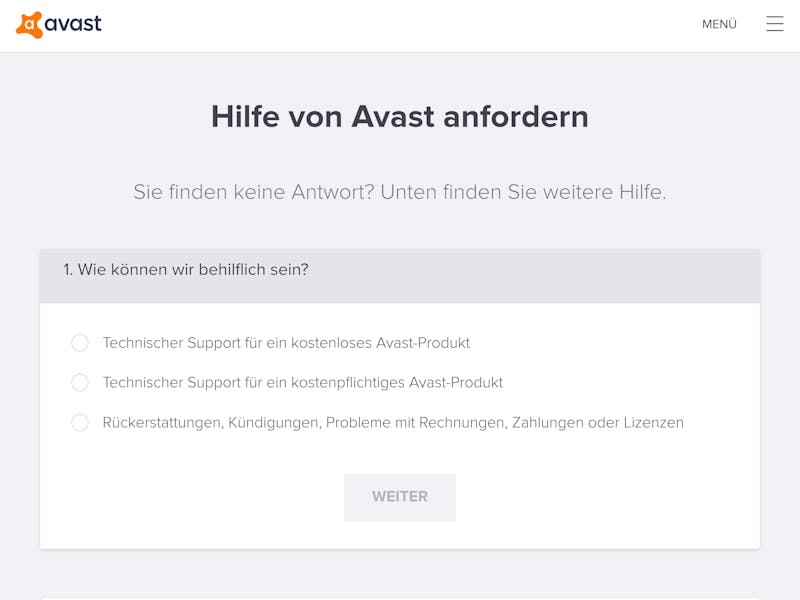Click 'Rückerstattungen, Kündigungen, Probleme mit Rechnungen' label text
The image size is (800, 600).
303,422
